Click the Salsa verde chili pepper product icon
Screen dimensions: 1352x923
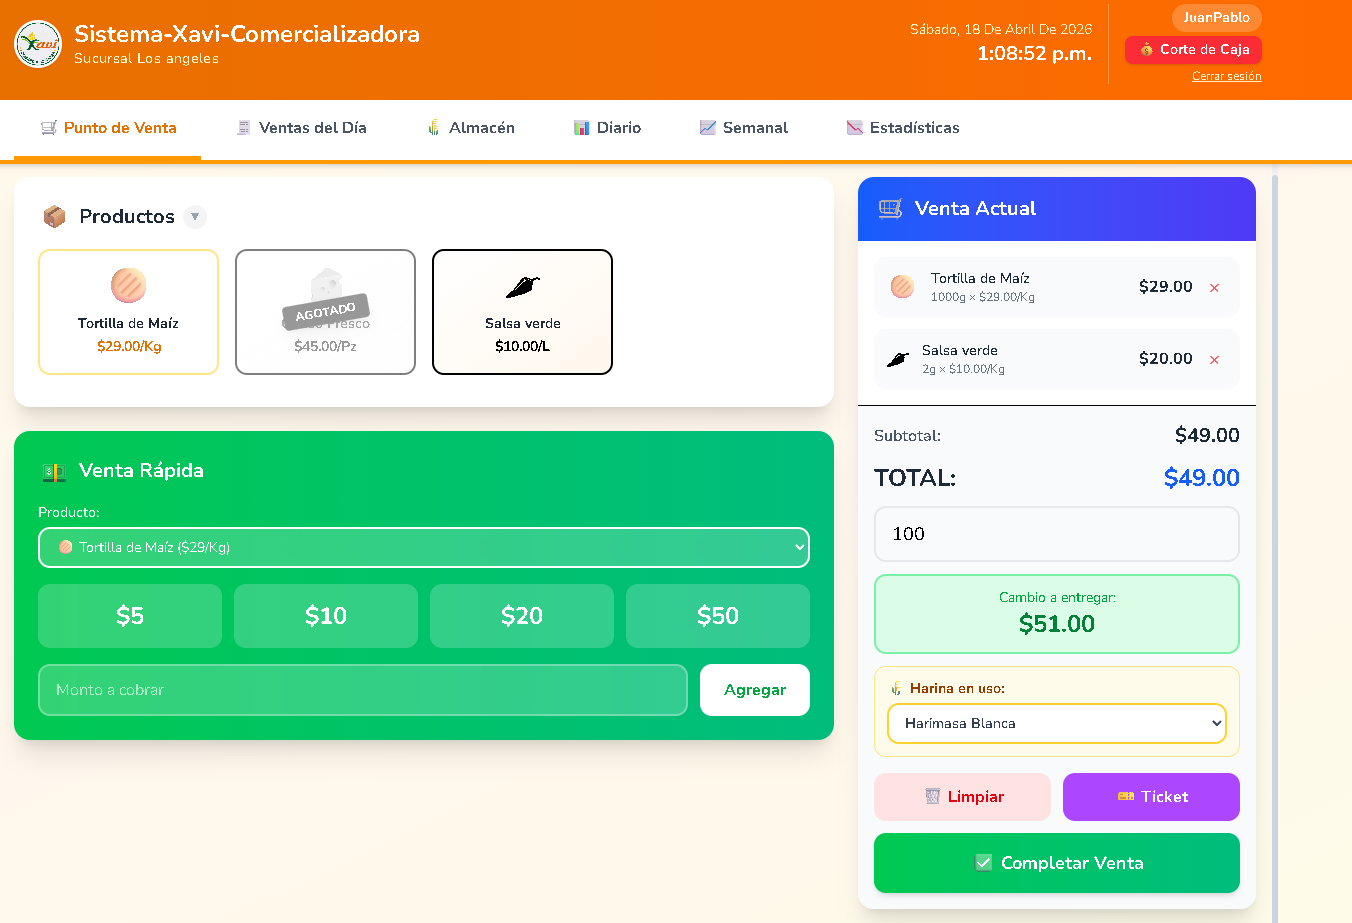(522, 288)
